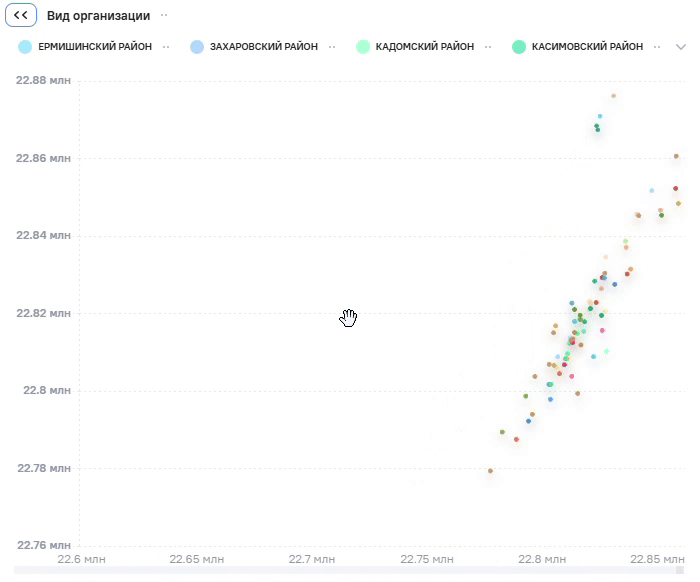This screenshot has width=700, height=582.
Task: Select the topmost orange scatter point
Action: point(613,96)
